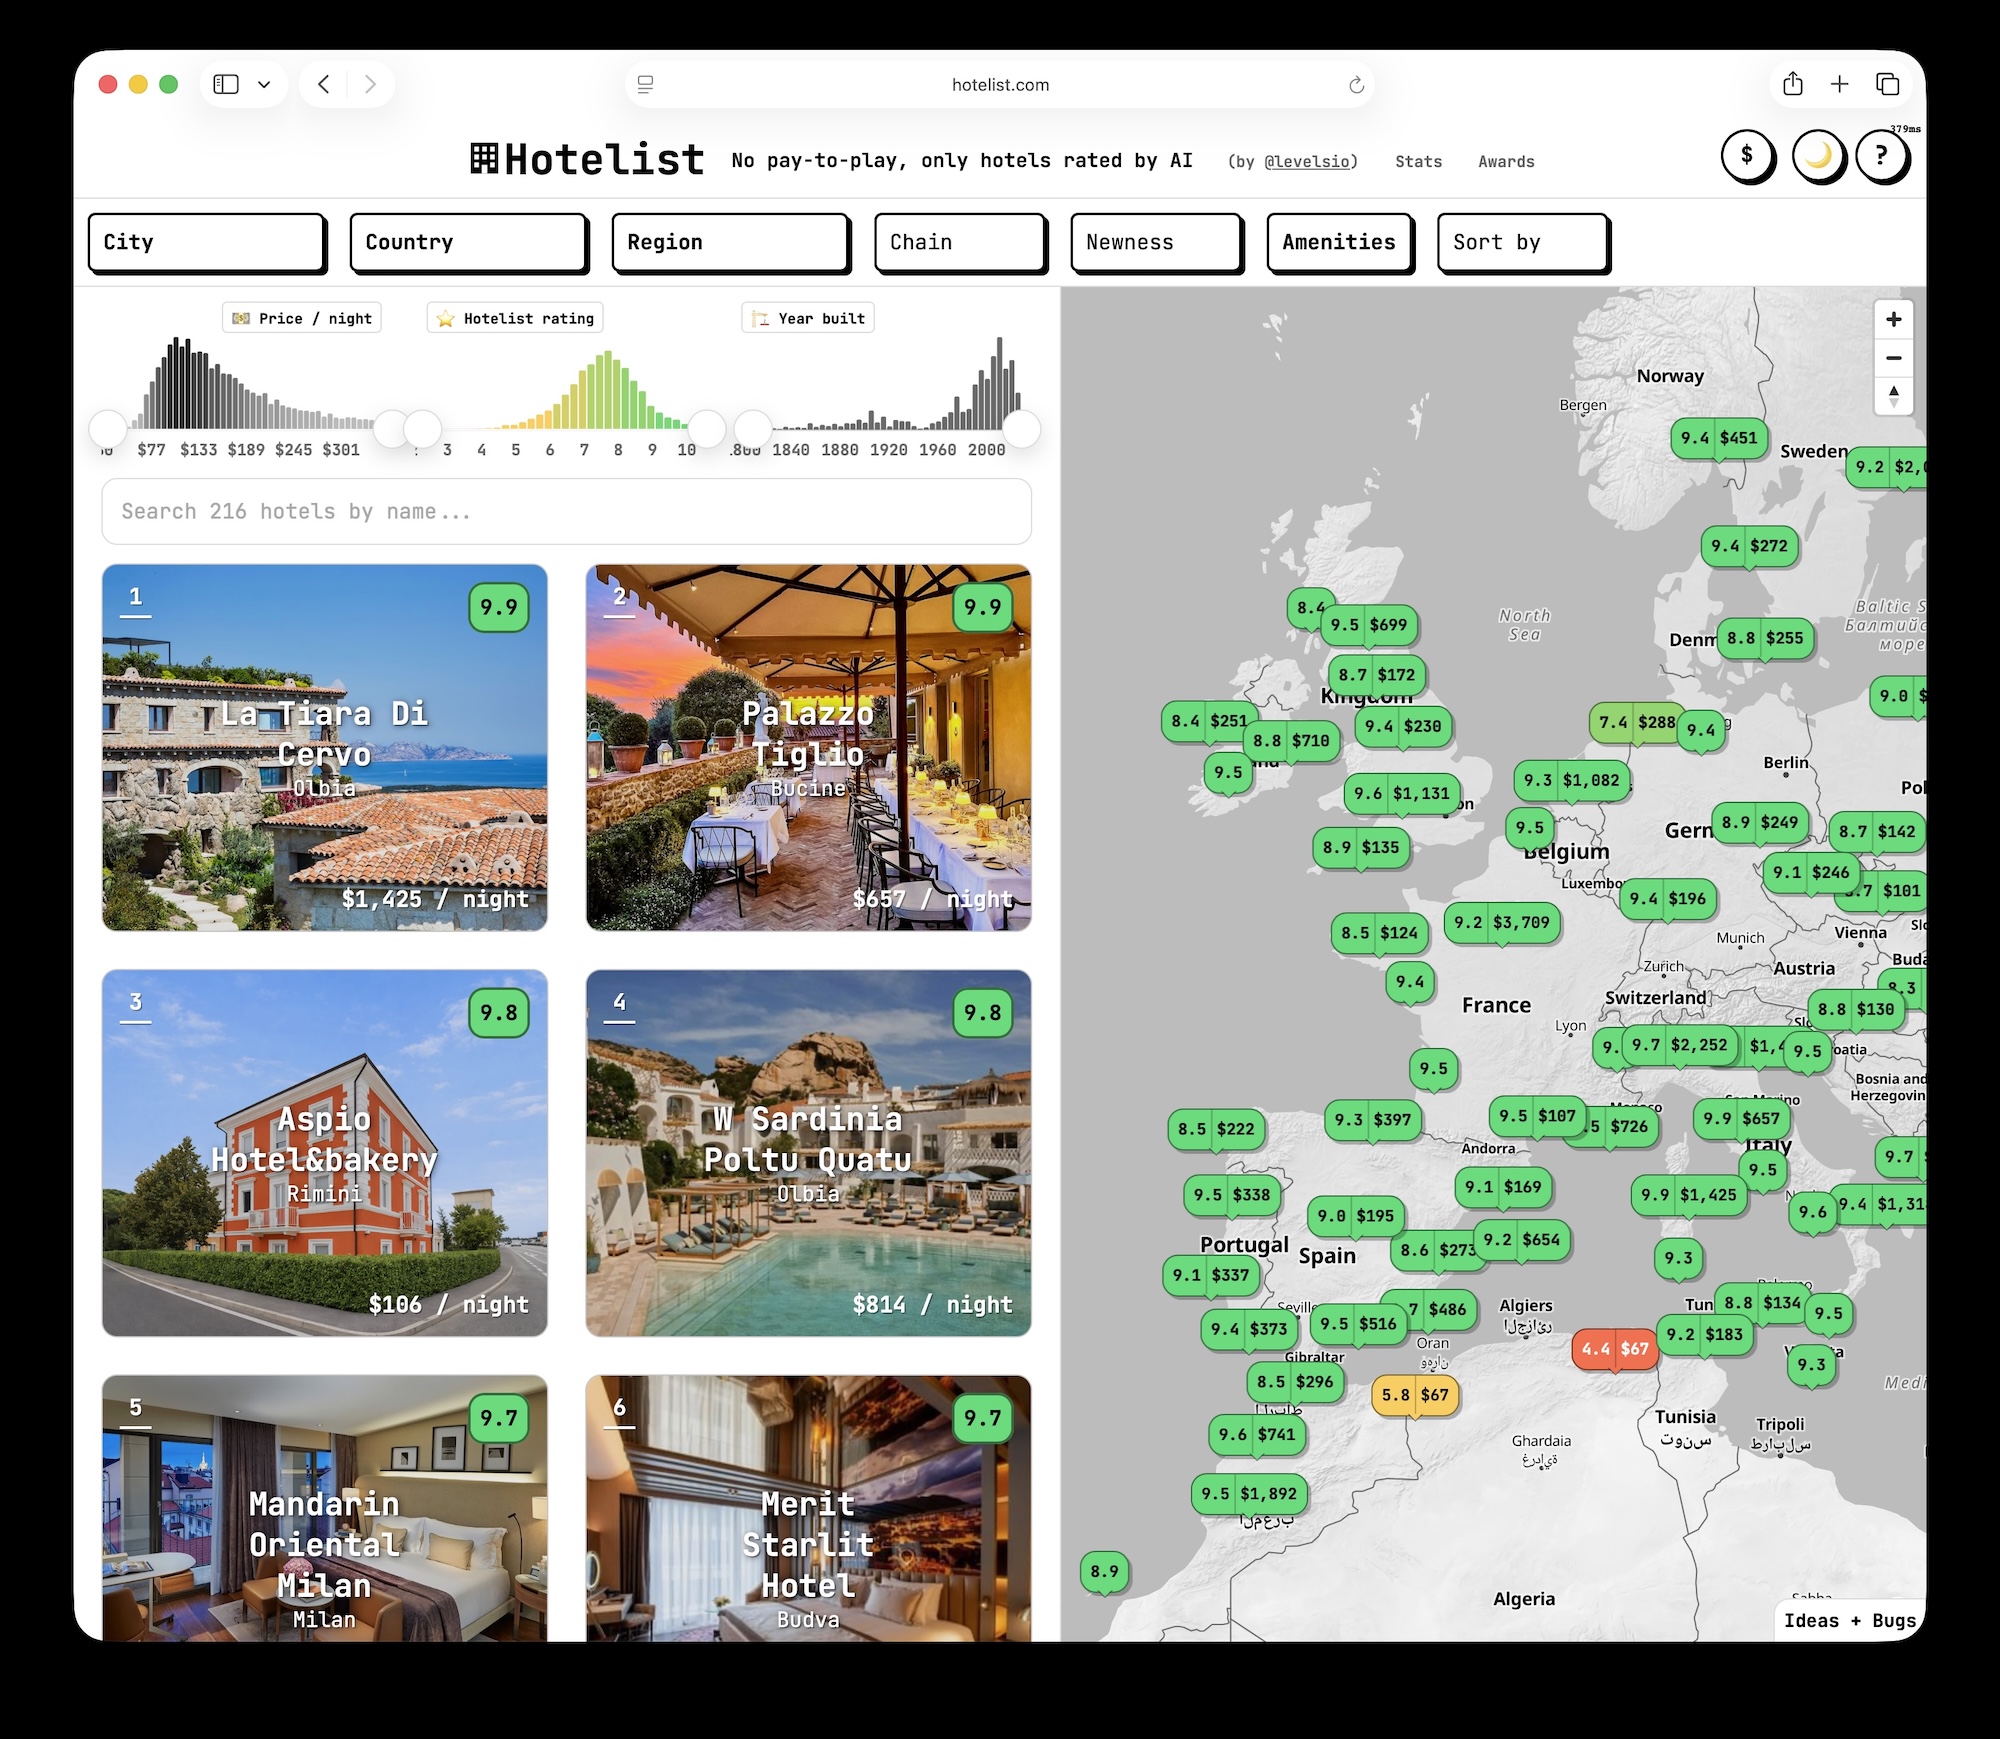This screenshot has width=2000, height=1739.
Task: Select the 9.5 $1,892 map marker
Action: [x=1250, y=1494]
